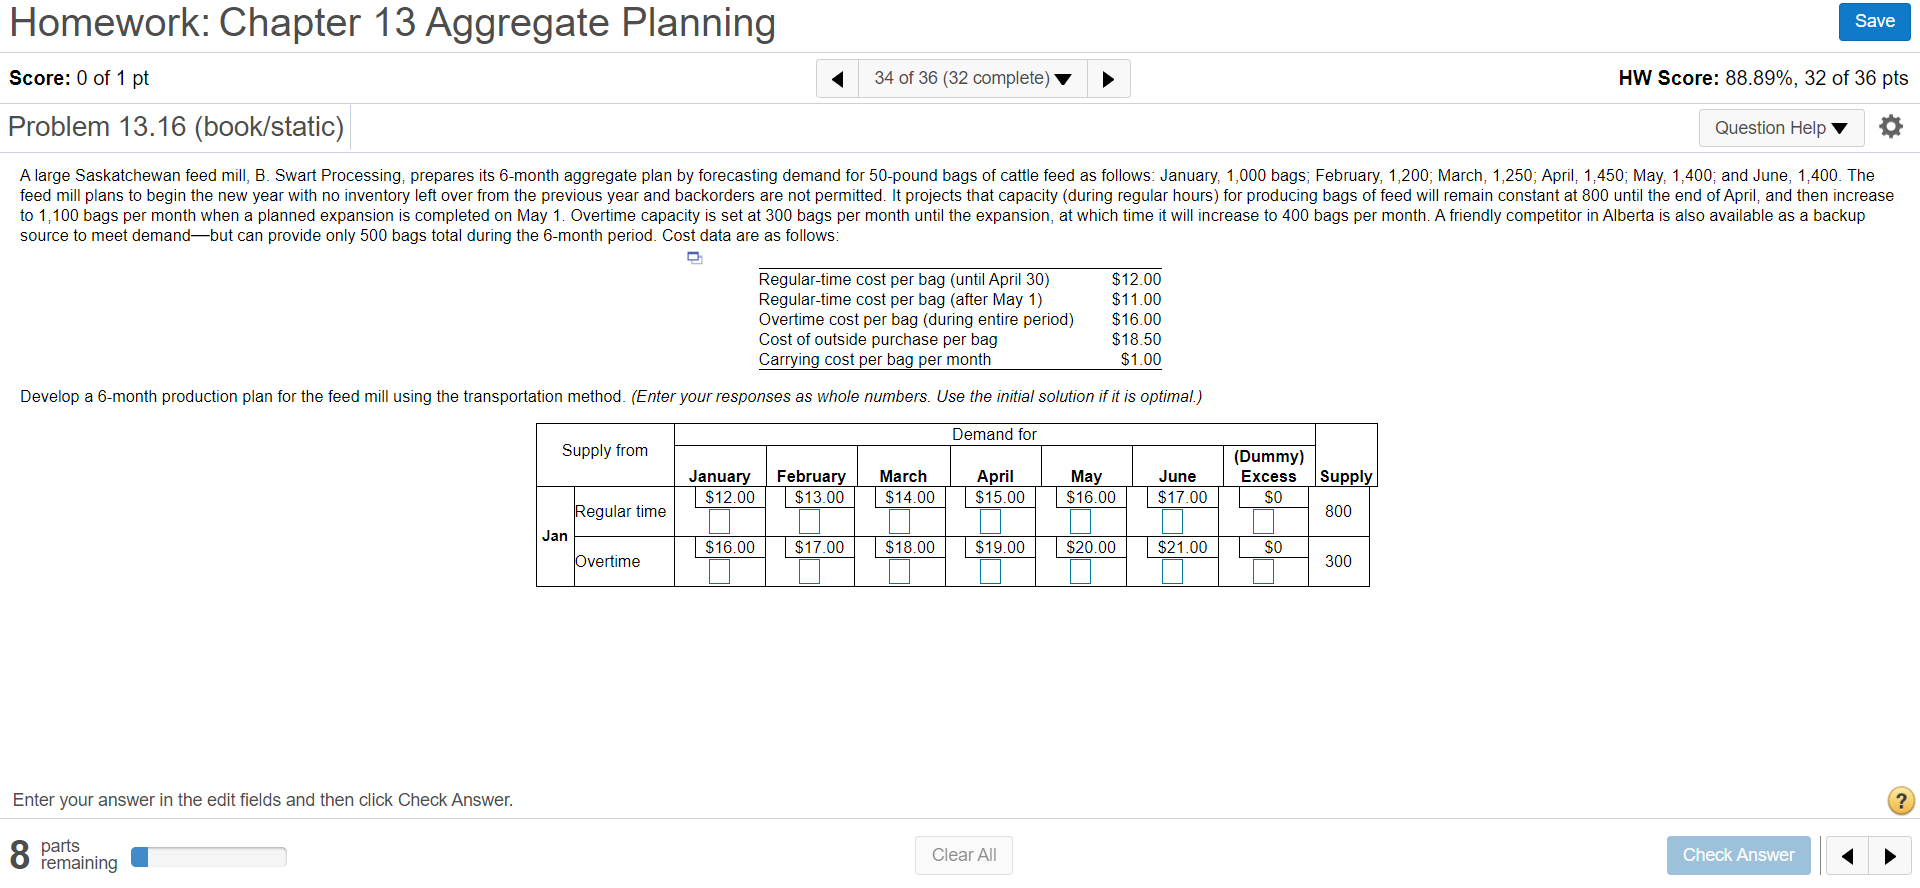Select Overtime Dummy Excess input field
Screen dimensions: 1920x888
click(x=1263, y=572)
